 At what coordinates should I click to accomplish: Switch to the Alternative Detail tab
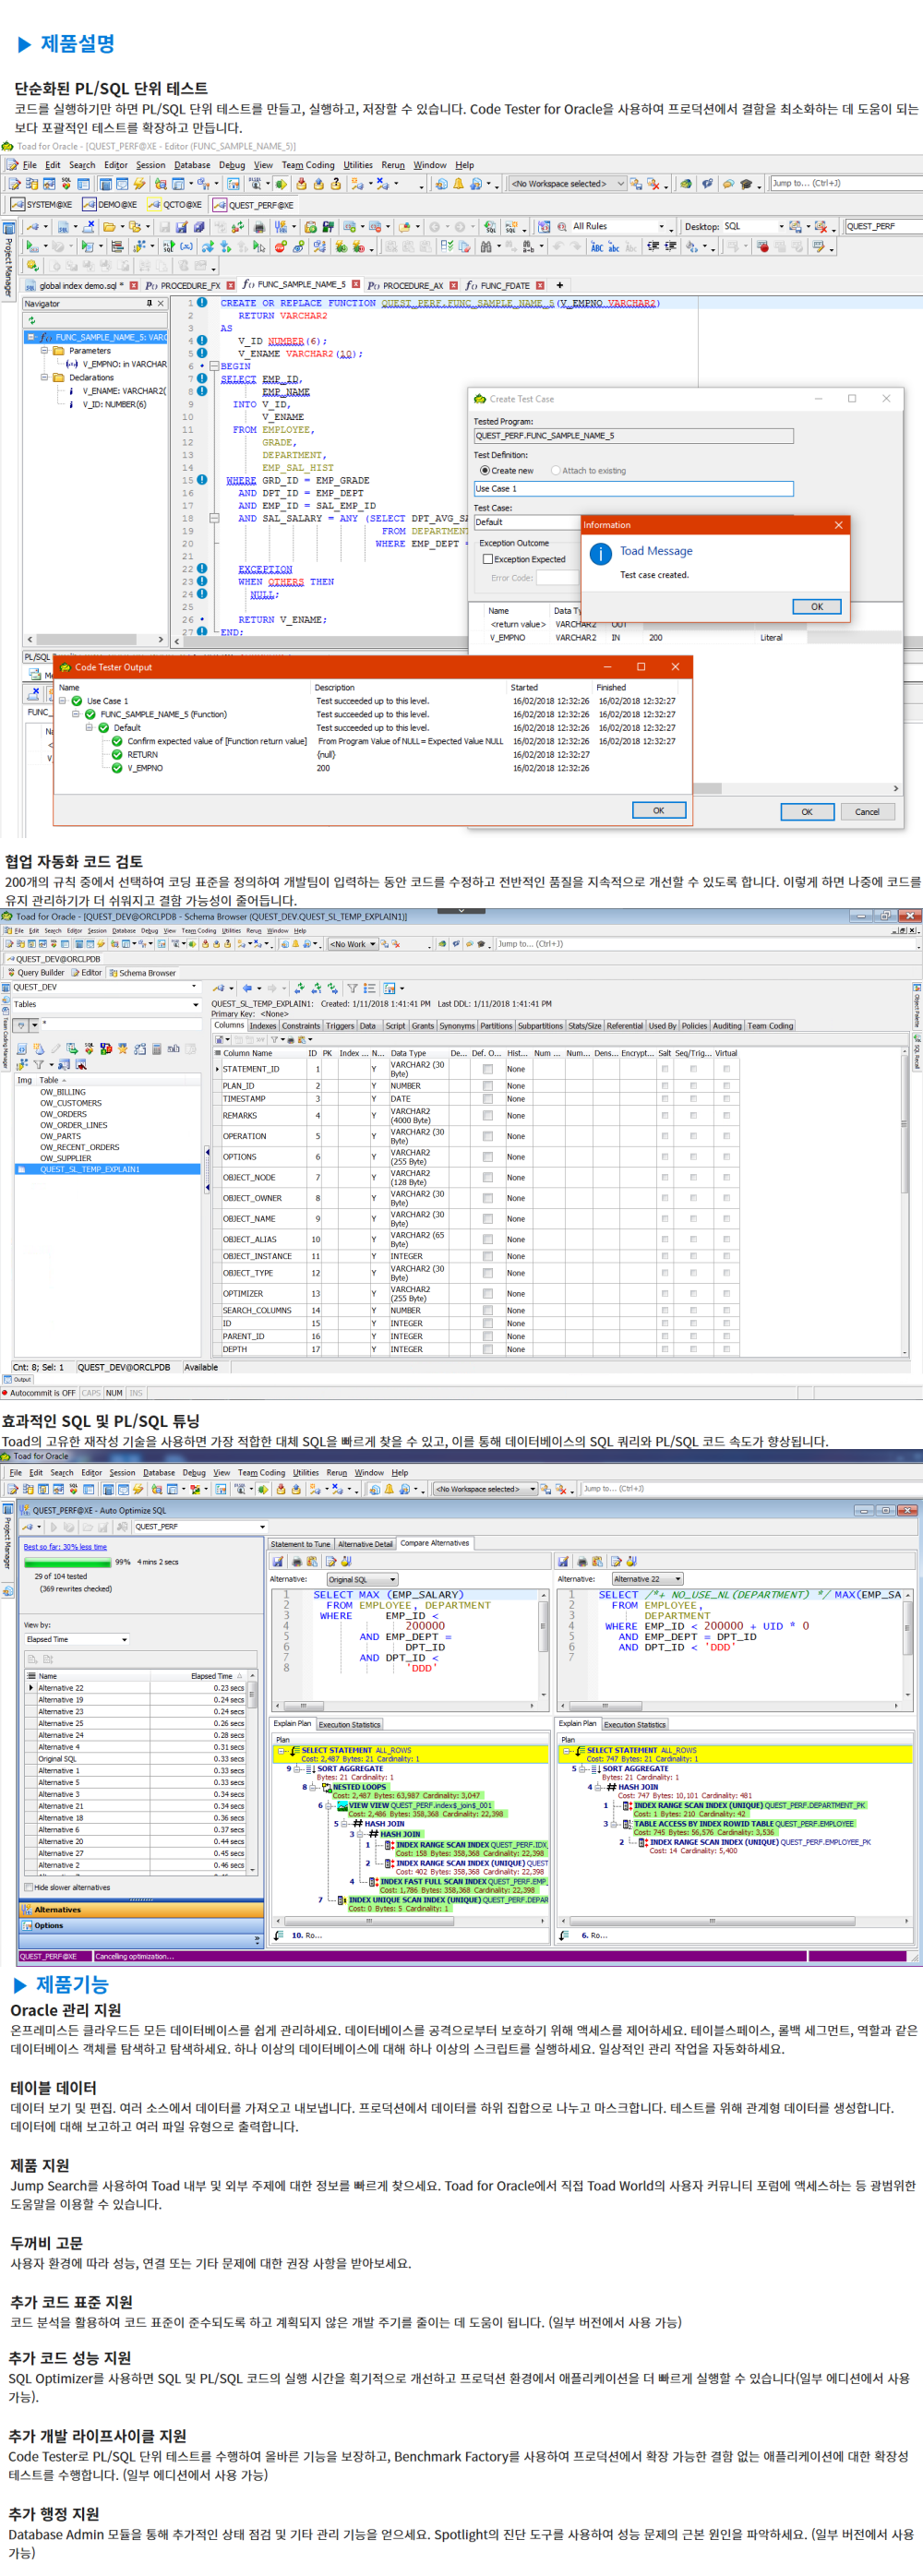tap(365, 1544)
